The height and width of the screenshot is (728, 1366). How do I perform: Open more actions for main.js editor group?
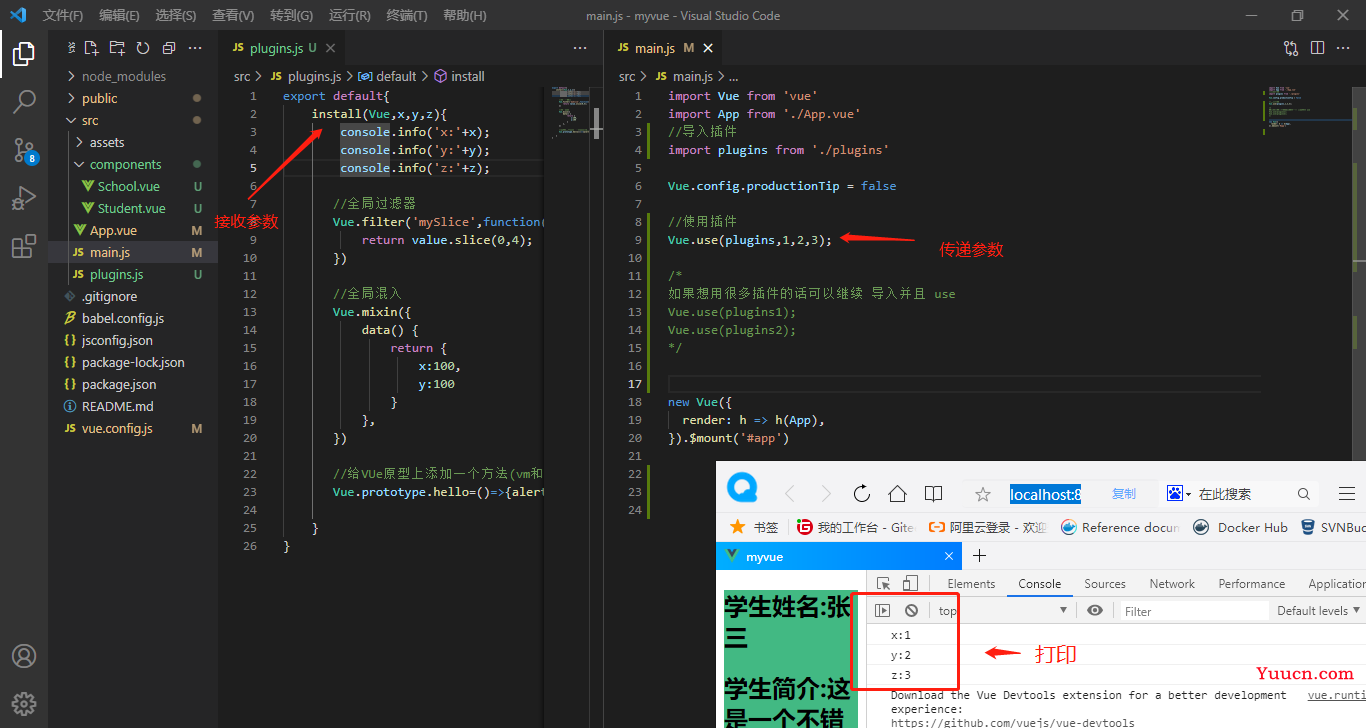1344,48
